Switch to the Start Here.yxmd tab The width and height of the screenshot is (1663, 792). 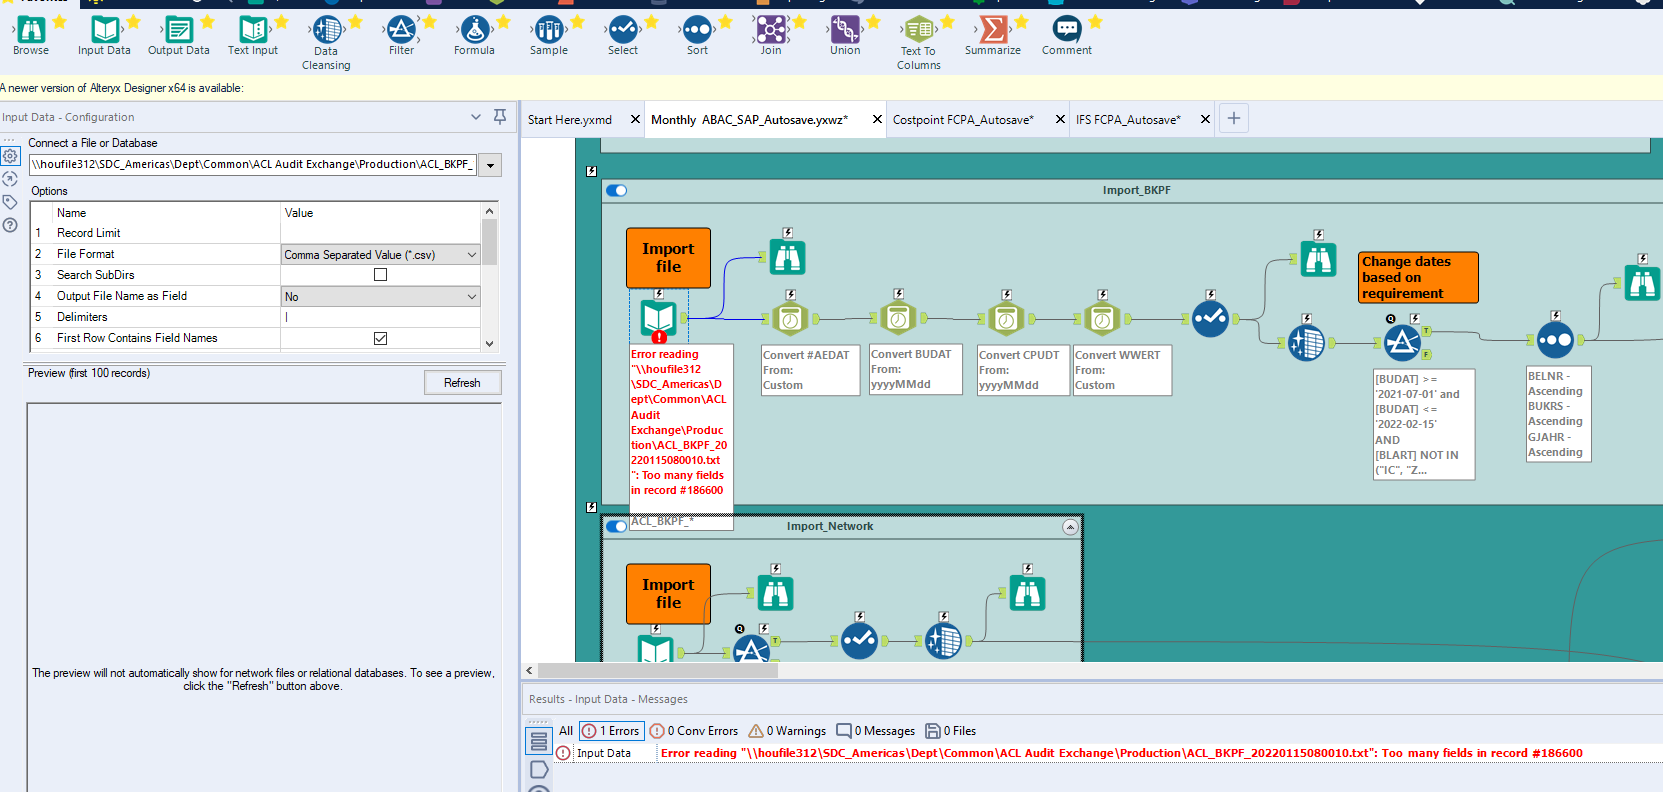tap(570, 120)
